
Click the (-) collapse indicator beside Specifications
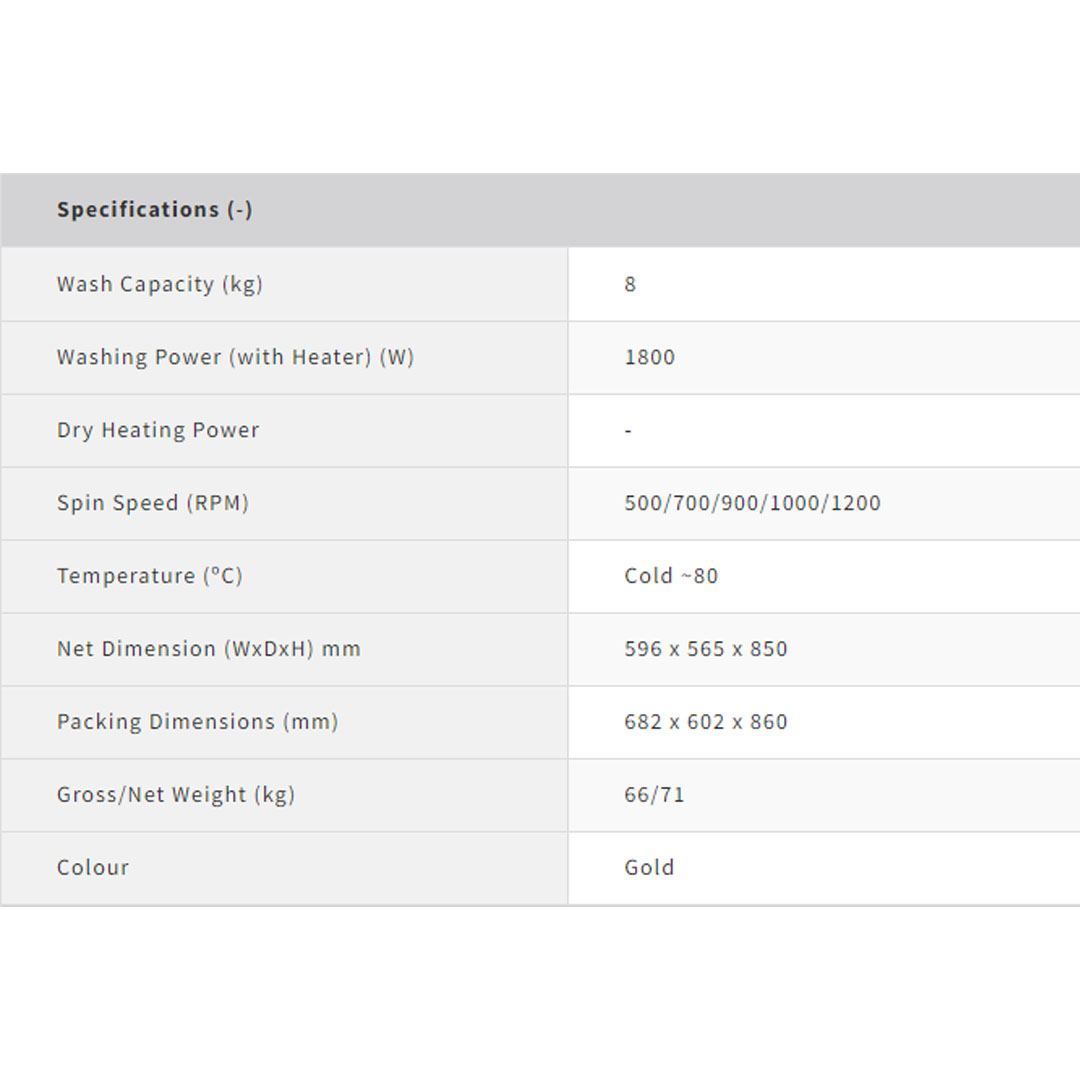[x=240, y=210]
